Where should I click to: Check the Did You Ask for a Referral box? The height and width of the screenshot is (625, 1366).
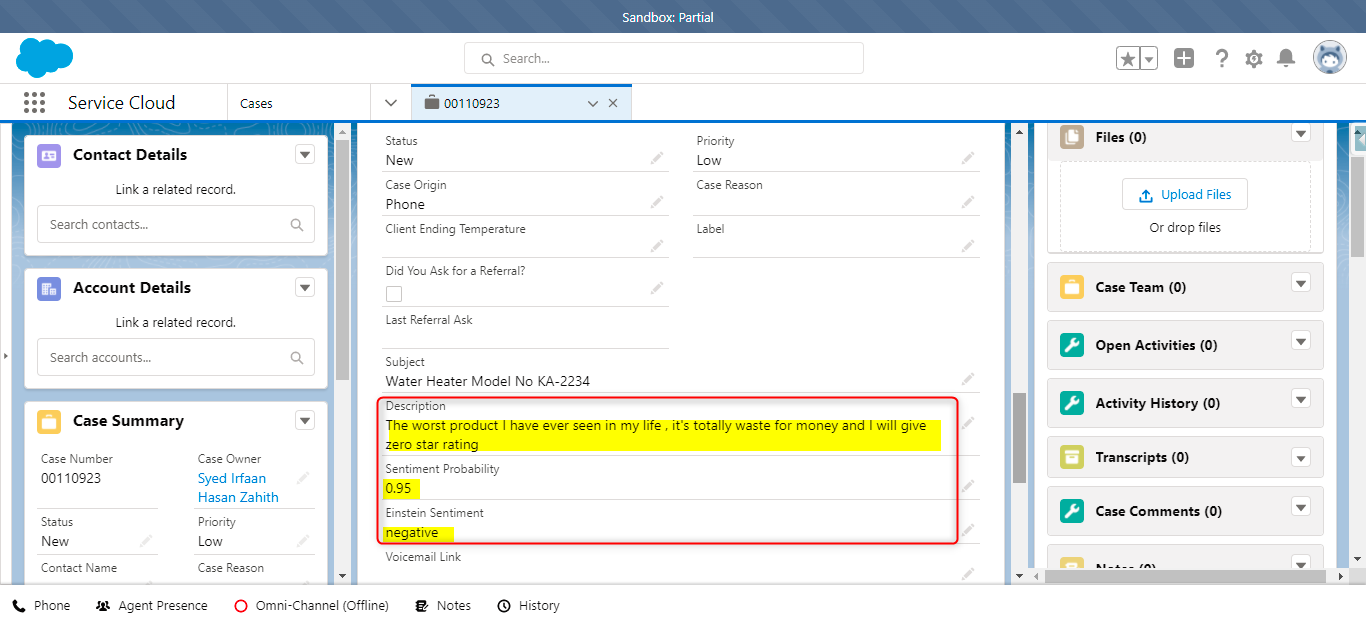[394, 294]
